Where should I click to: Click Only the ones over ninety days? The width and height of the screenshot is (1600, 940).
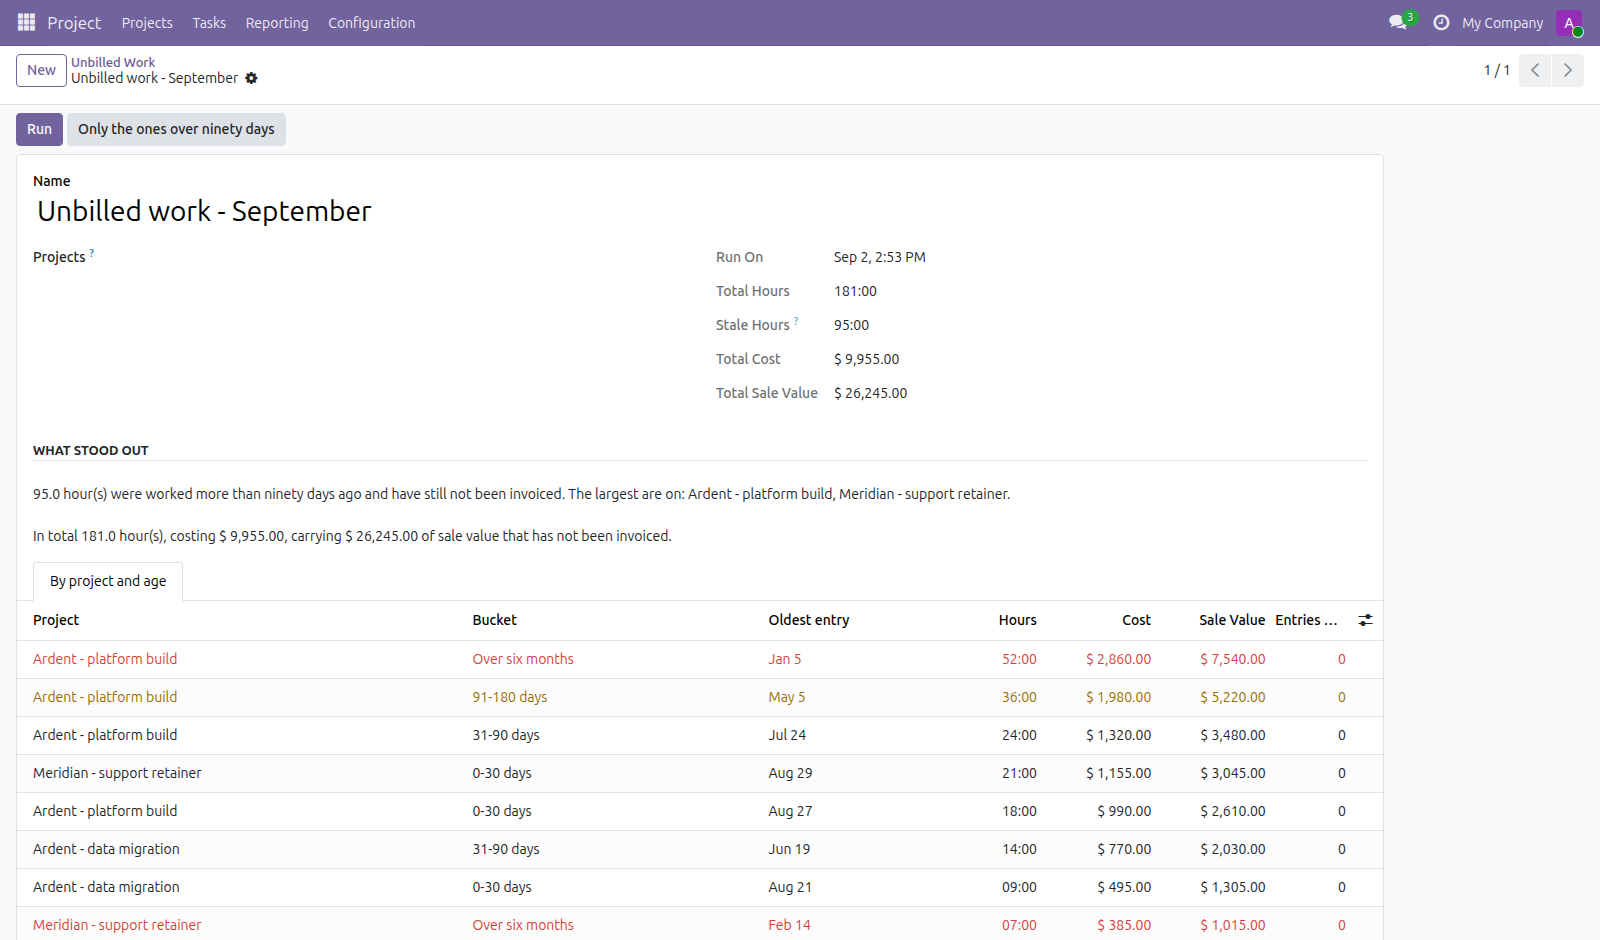pyautogui.click(x=176, y=129)
